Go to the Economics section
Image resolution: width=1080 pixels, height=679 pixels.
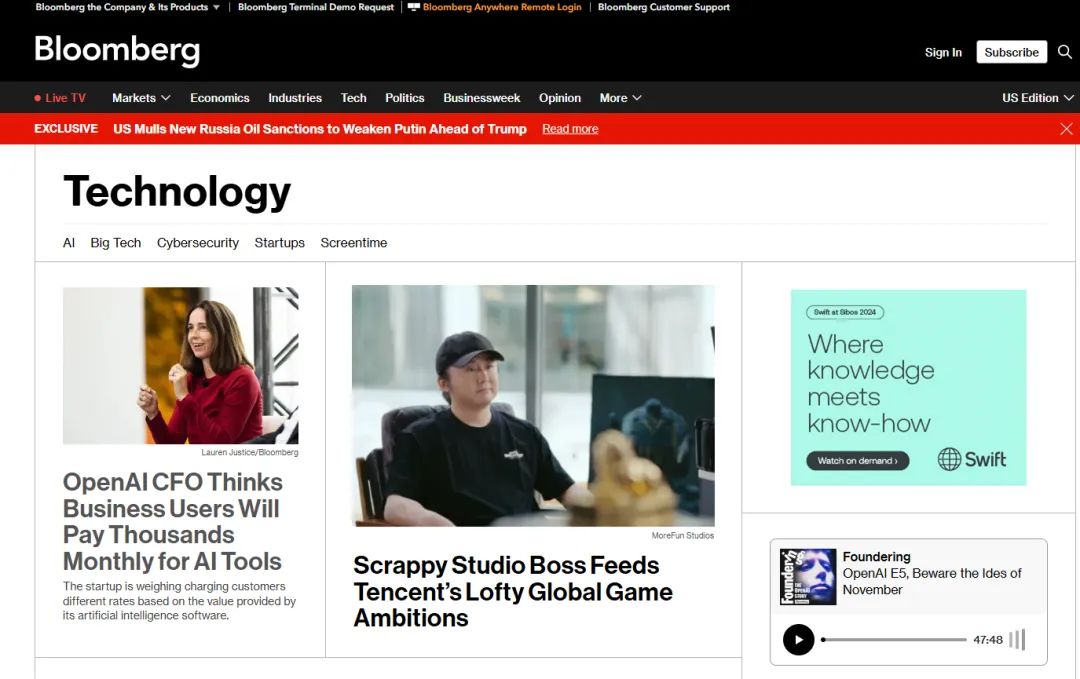point(219,98)
